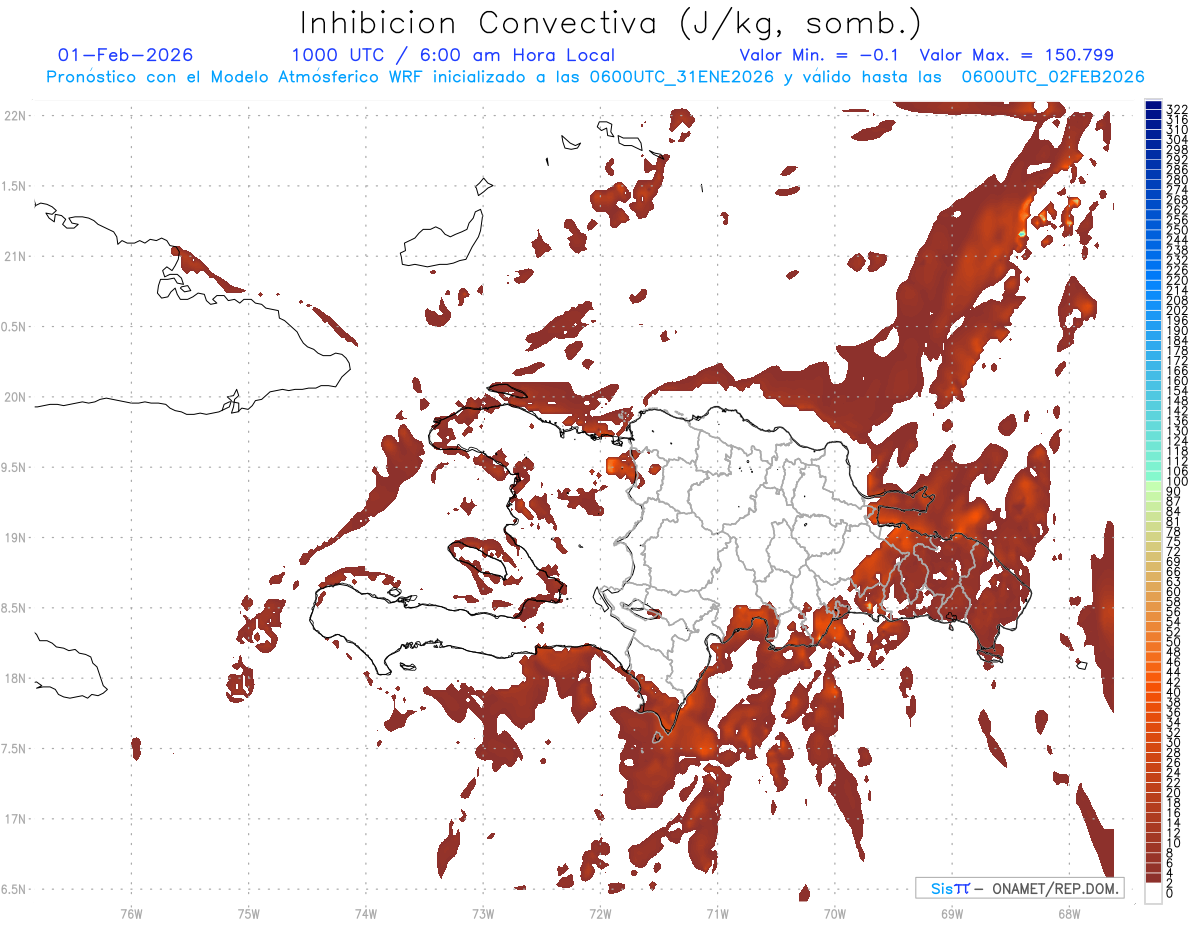Click the "75W" longitude label
This screenshot has width=1200, height=927.
(x=249, y=912)
